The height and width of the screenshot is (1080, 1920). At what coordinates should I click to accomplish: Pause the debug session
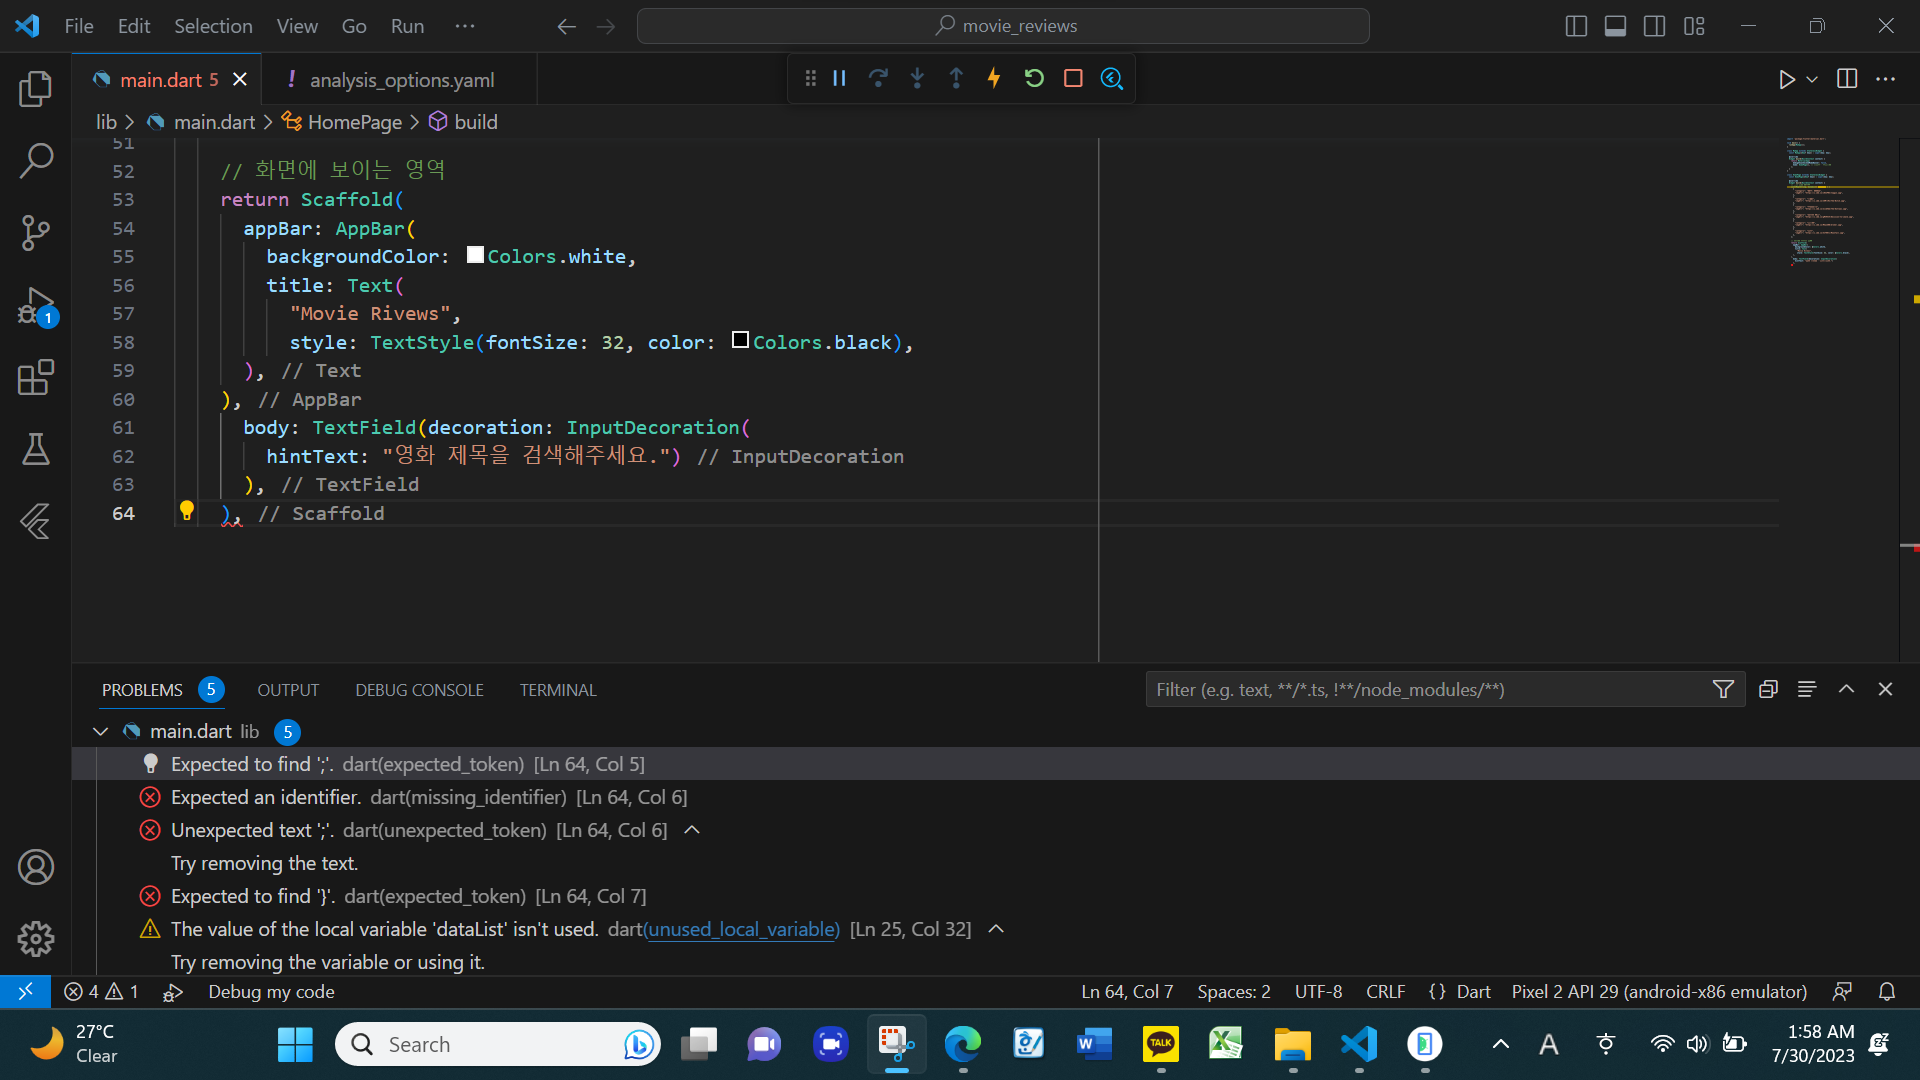[x=840, y=78]
